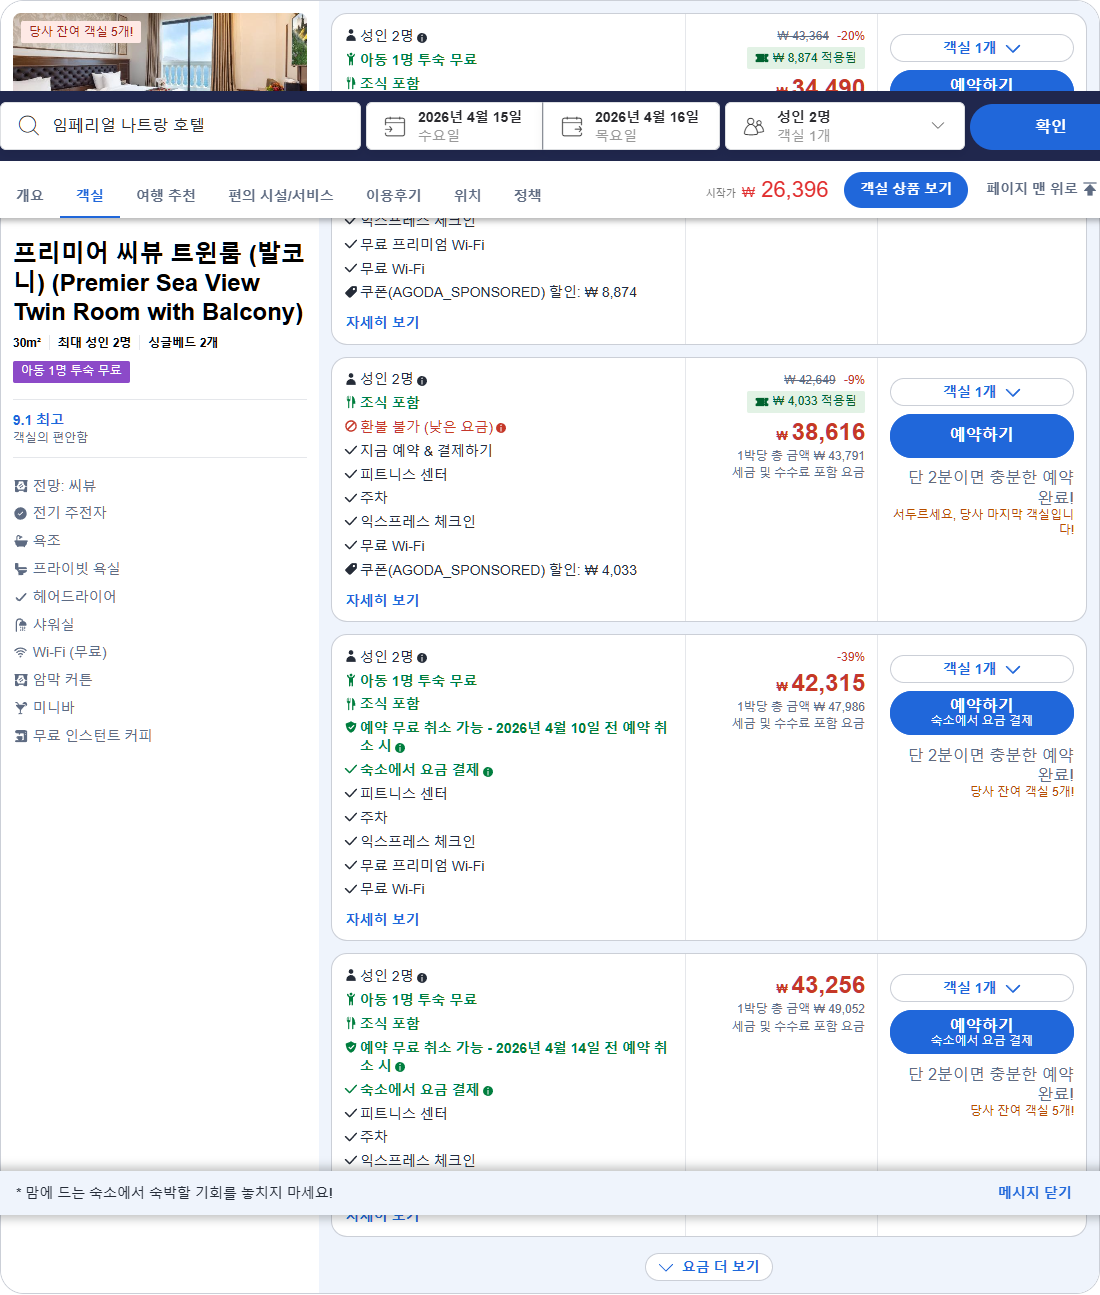
Task: Open the guest selector dropdown chevron
Action: [x=937, y=124]
